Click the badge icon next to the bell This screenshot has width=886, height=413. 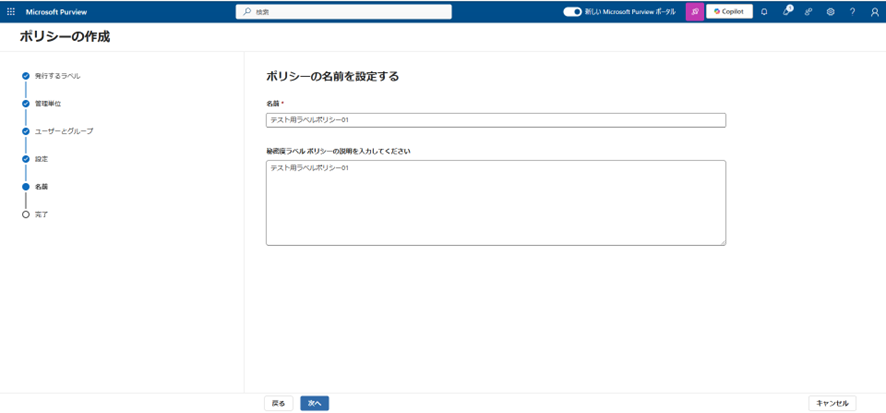point(787,12)
